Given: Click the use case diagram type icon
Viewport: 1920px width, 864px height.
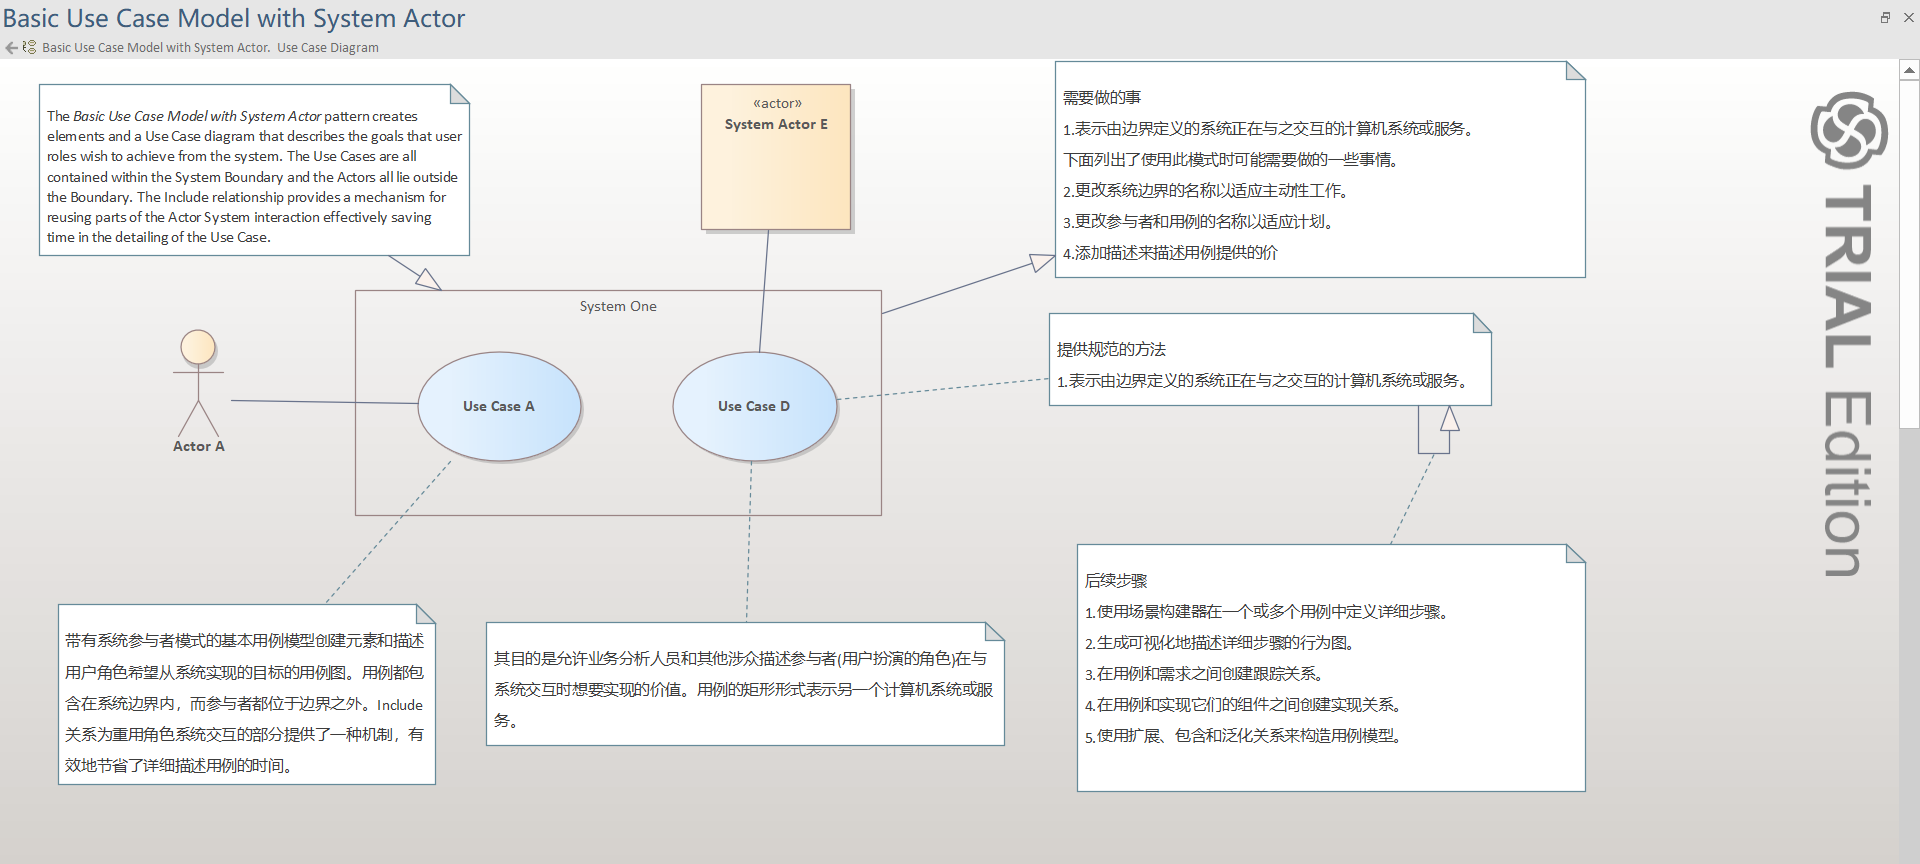Looking at the screenshot, I should coord(29,47).
